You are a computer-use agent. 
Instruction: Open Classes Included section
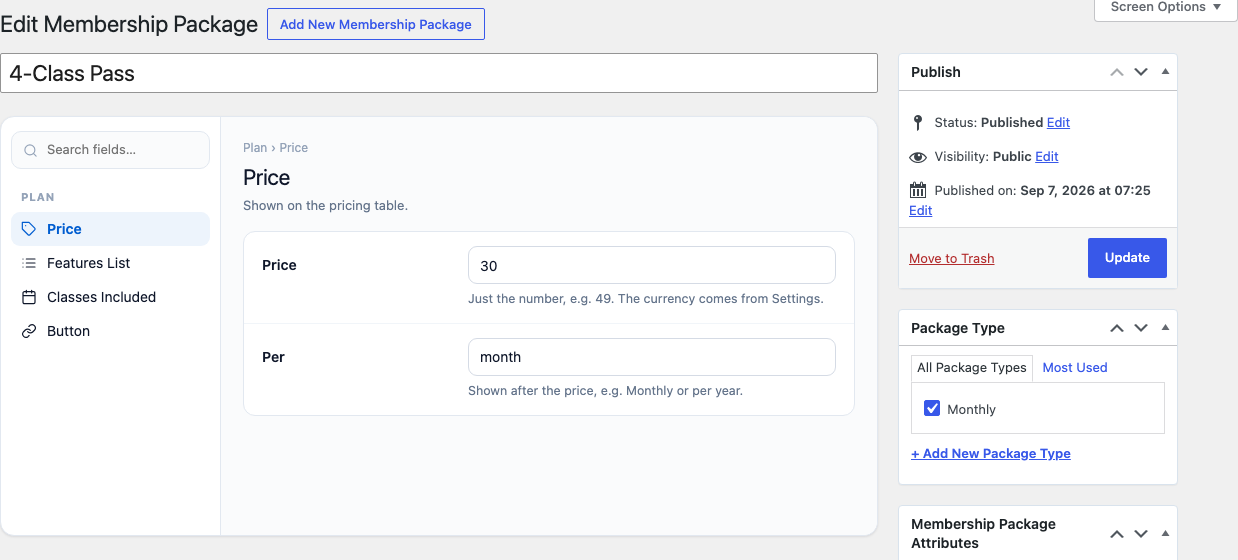(x=110, y=297)
